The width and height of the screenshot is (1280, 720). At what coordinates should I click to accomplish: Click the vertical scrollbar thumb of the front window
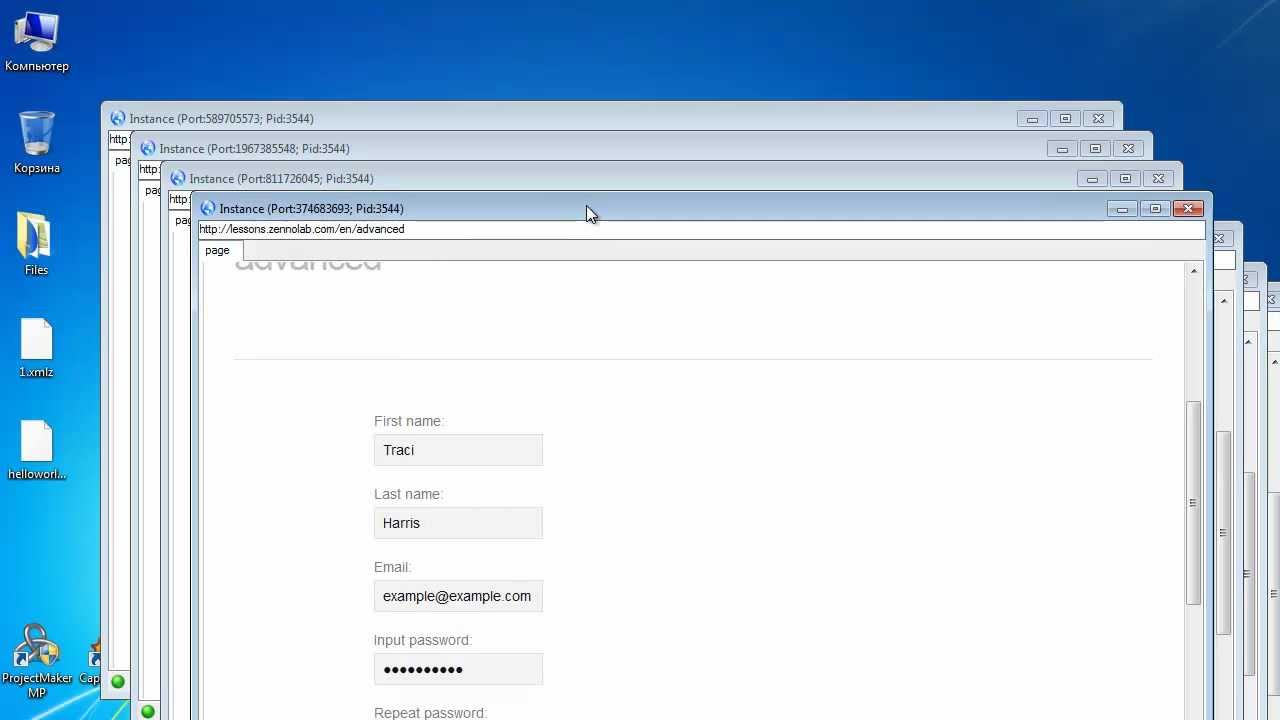[1193, 503]
